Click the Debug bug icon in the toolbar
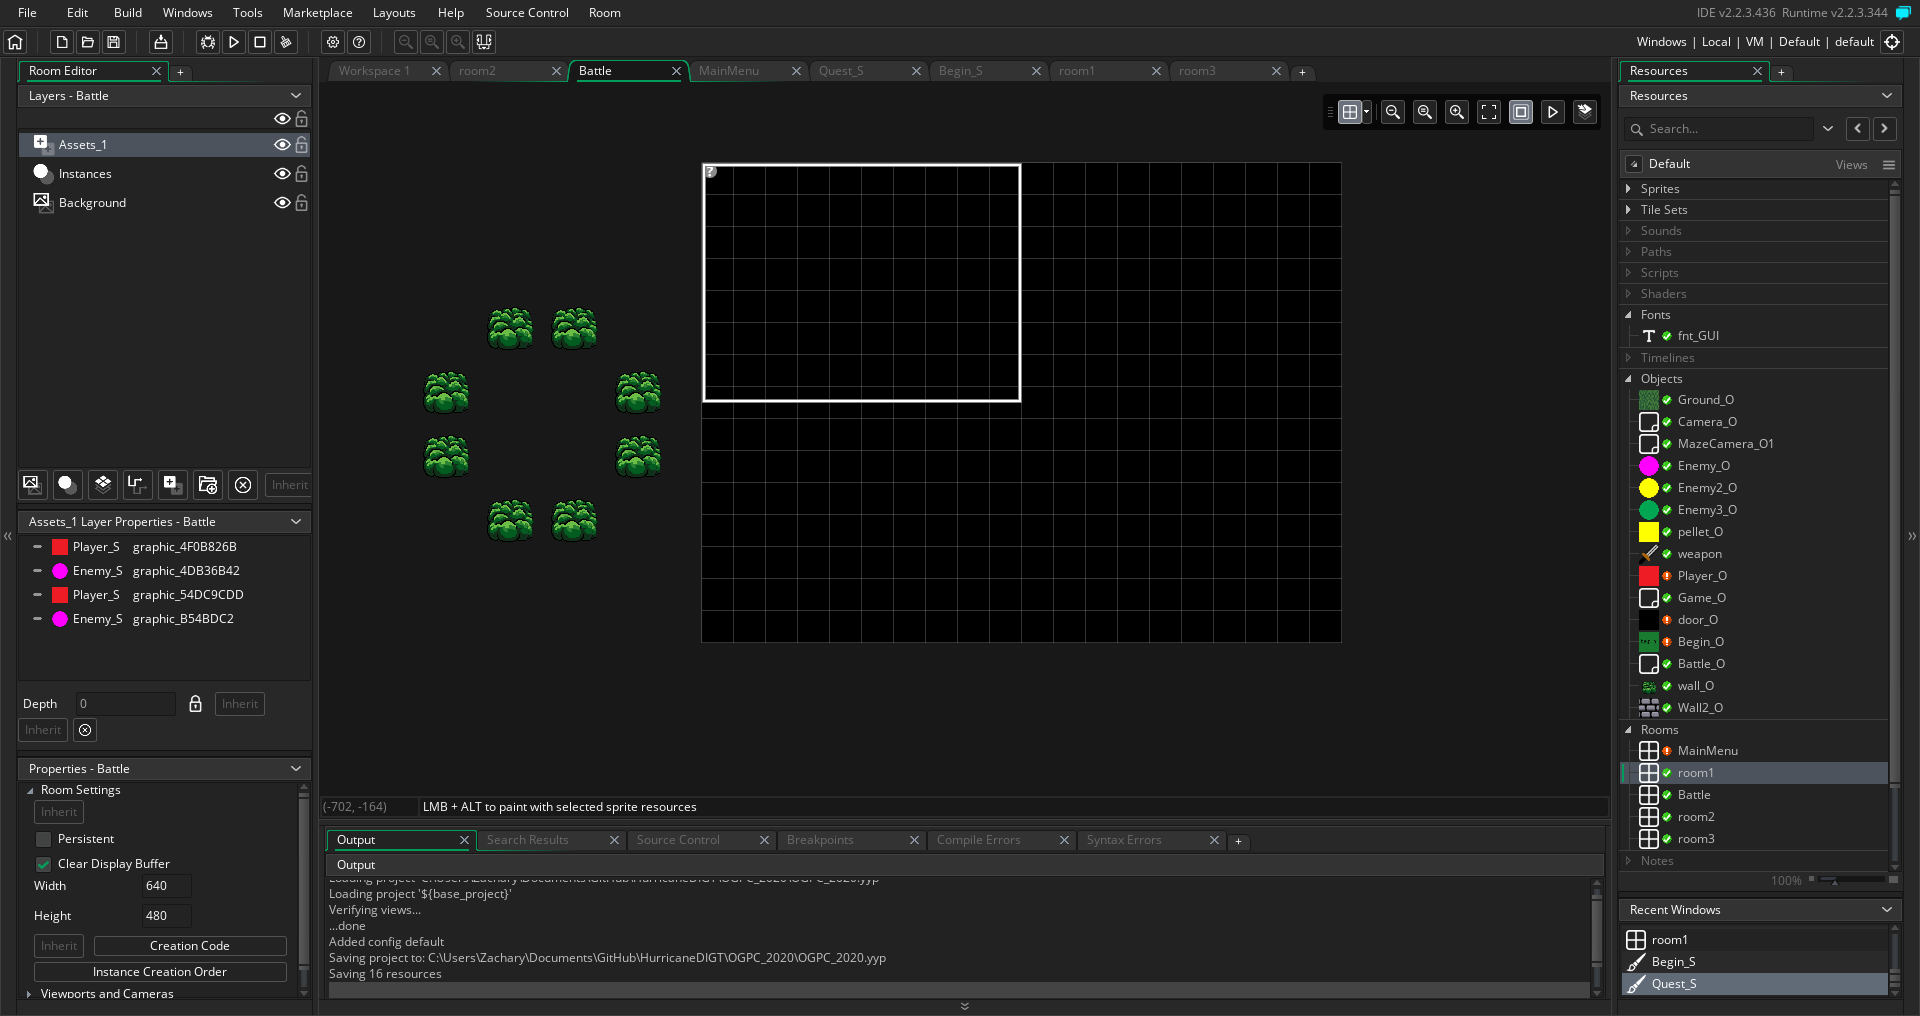 [207, 42]
